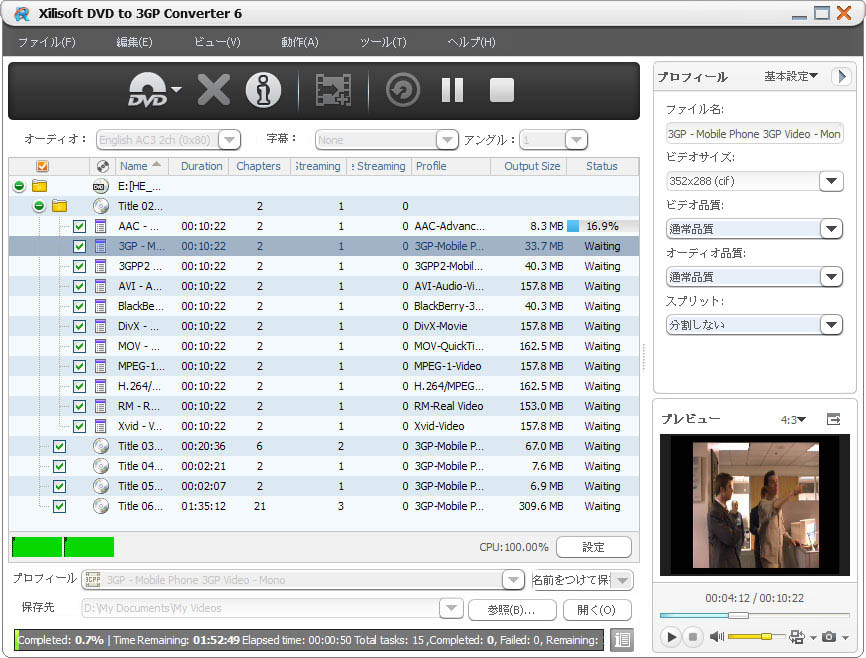Collapse the Title 02 tree node
Screen dimensions: 866x658
39,206
